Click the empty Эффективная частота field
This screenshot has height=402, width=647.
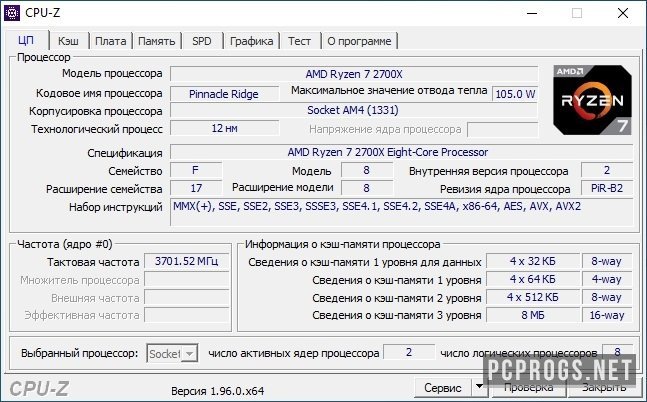point(187,315)
